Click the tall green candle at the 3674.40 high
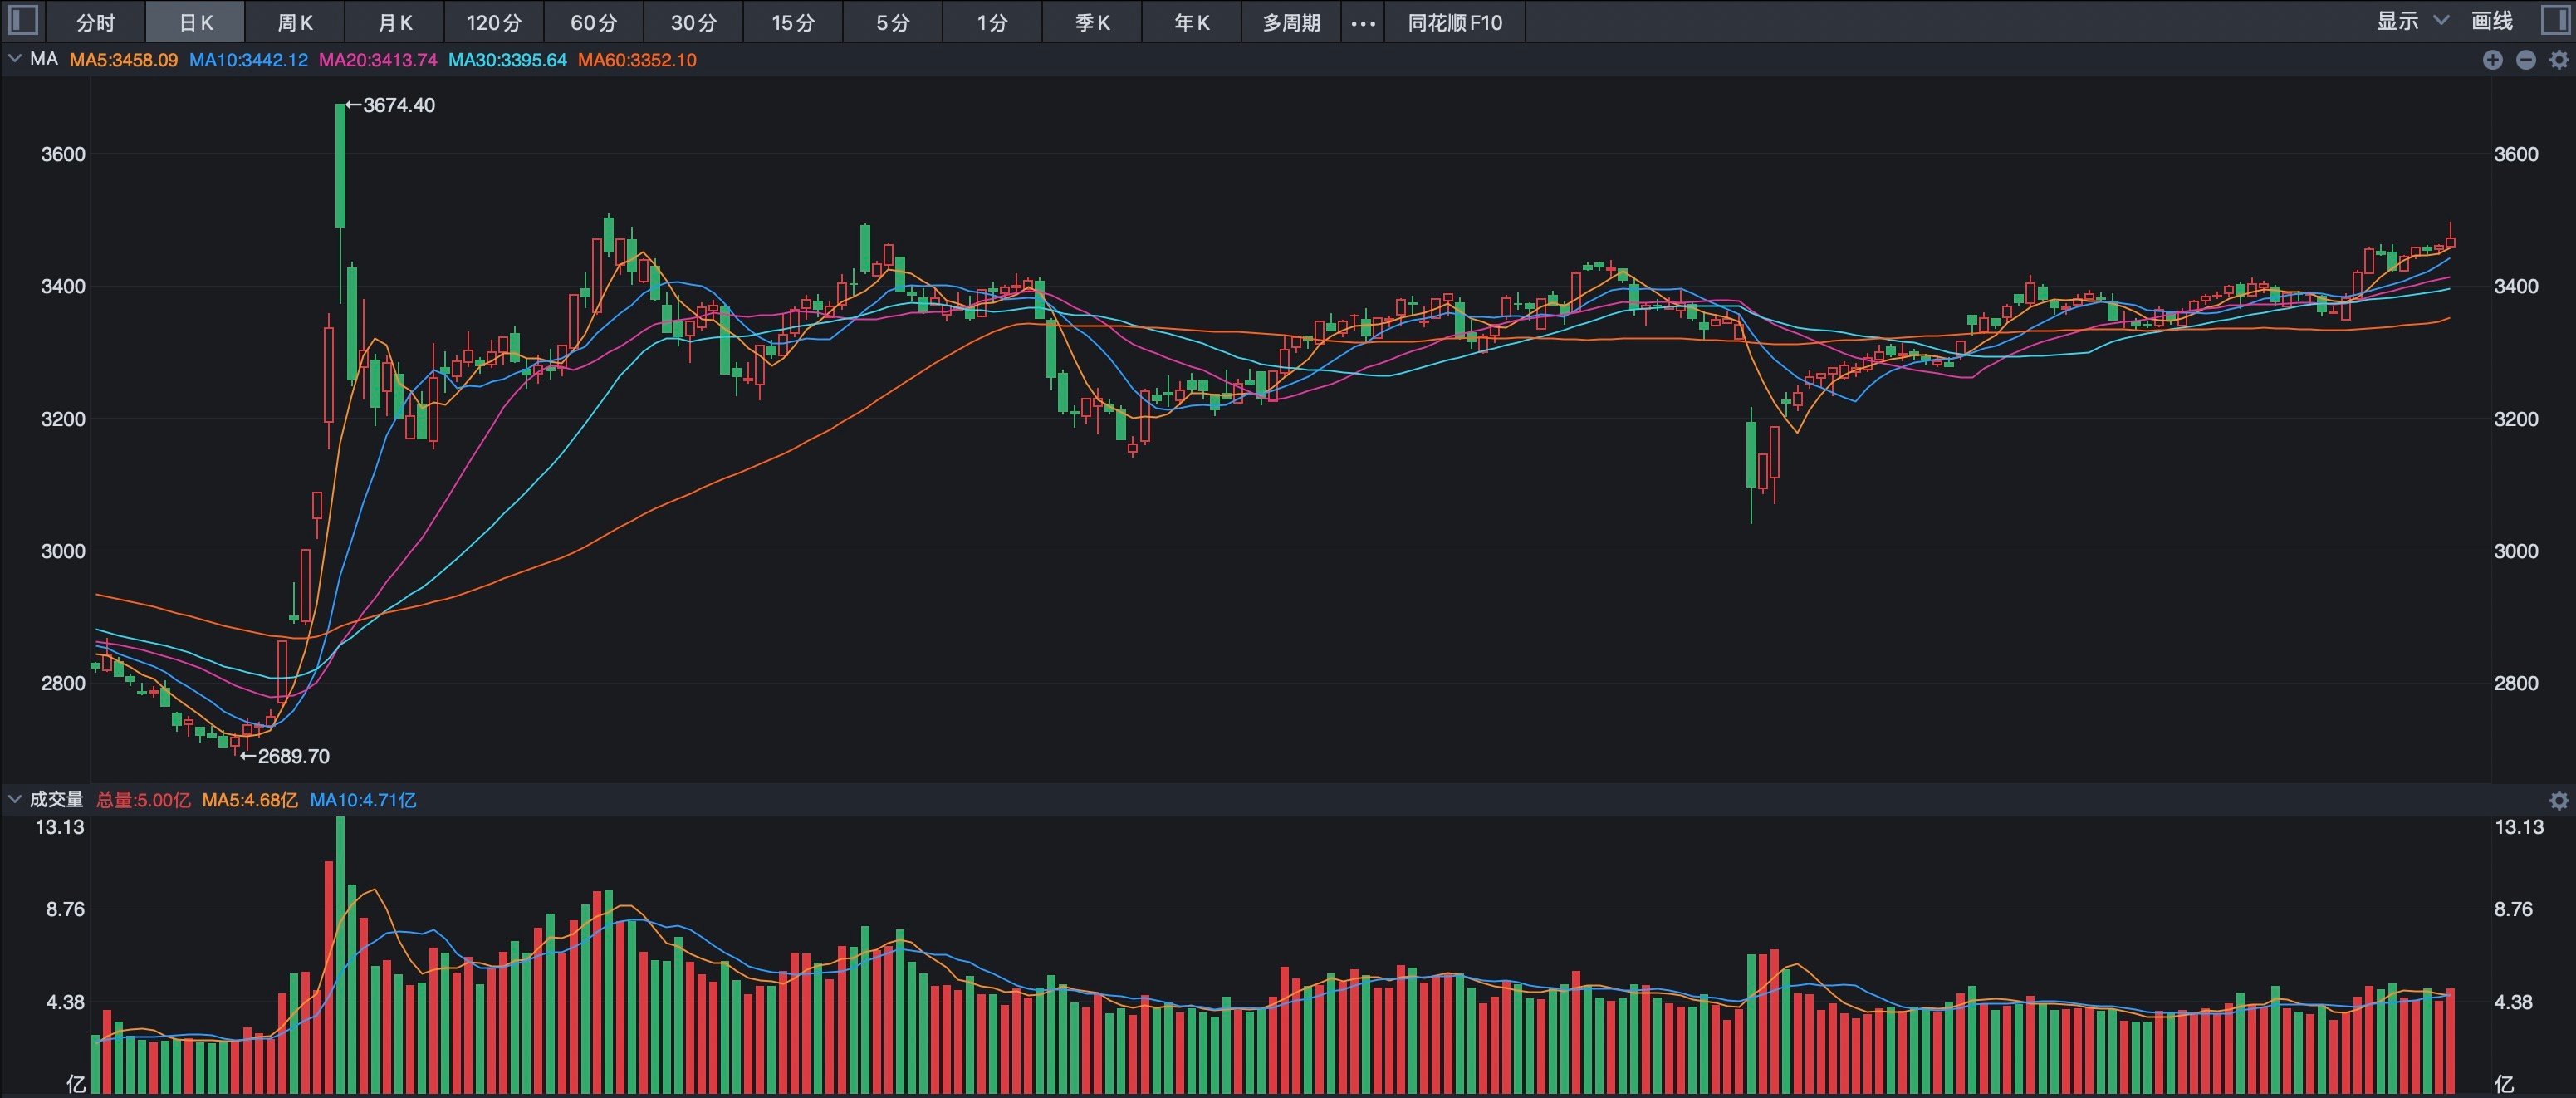The height and width of the screenshot is (1098, 2576). tap(341, 166)
